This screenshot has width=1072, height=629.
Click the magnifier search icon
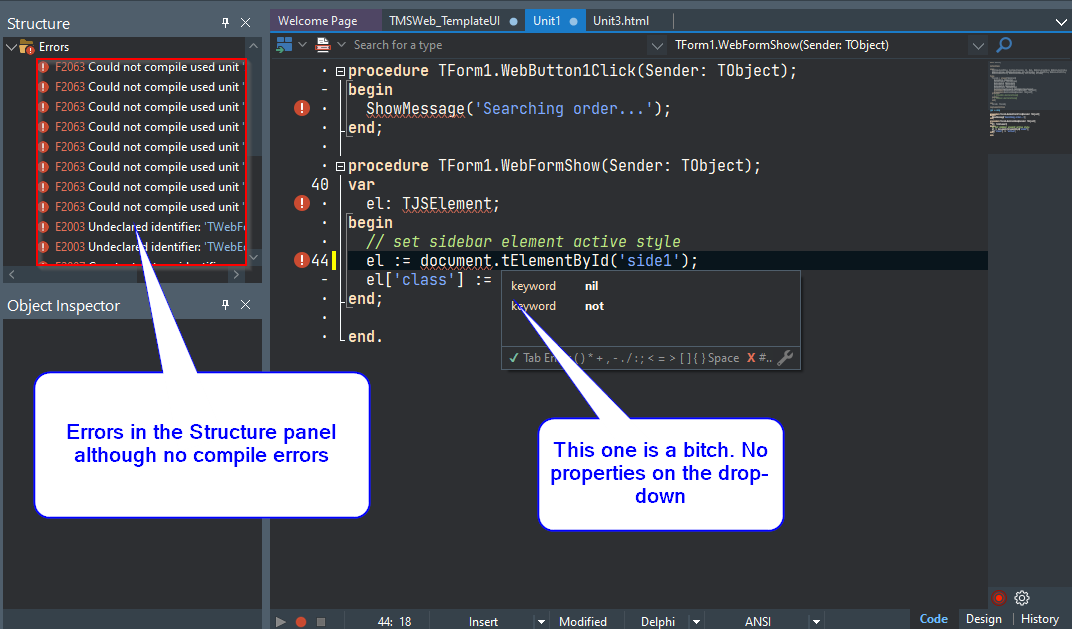click(x=1004, y=45)
